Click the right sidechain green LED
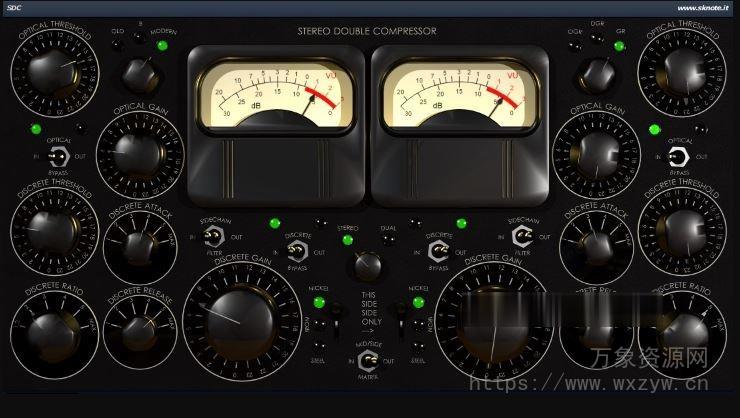This screenshot has height=418, width=740. tap(462, 223)
